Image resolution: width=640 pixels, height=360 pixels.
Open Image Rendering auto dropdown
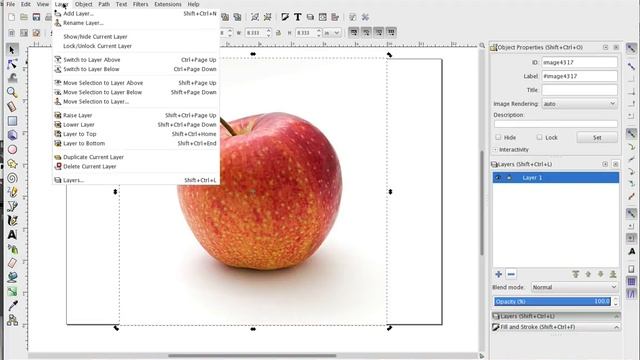579,104
